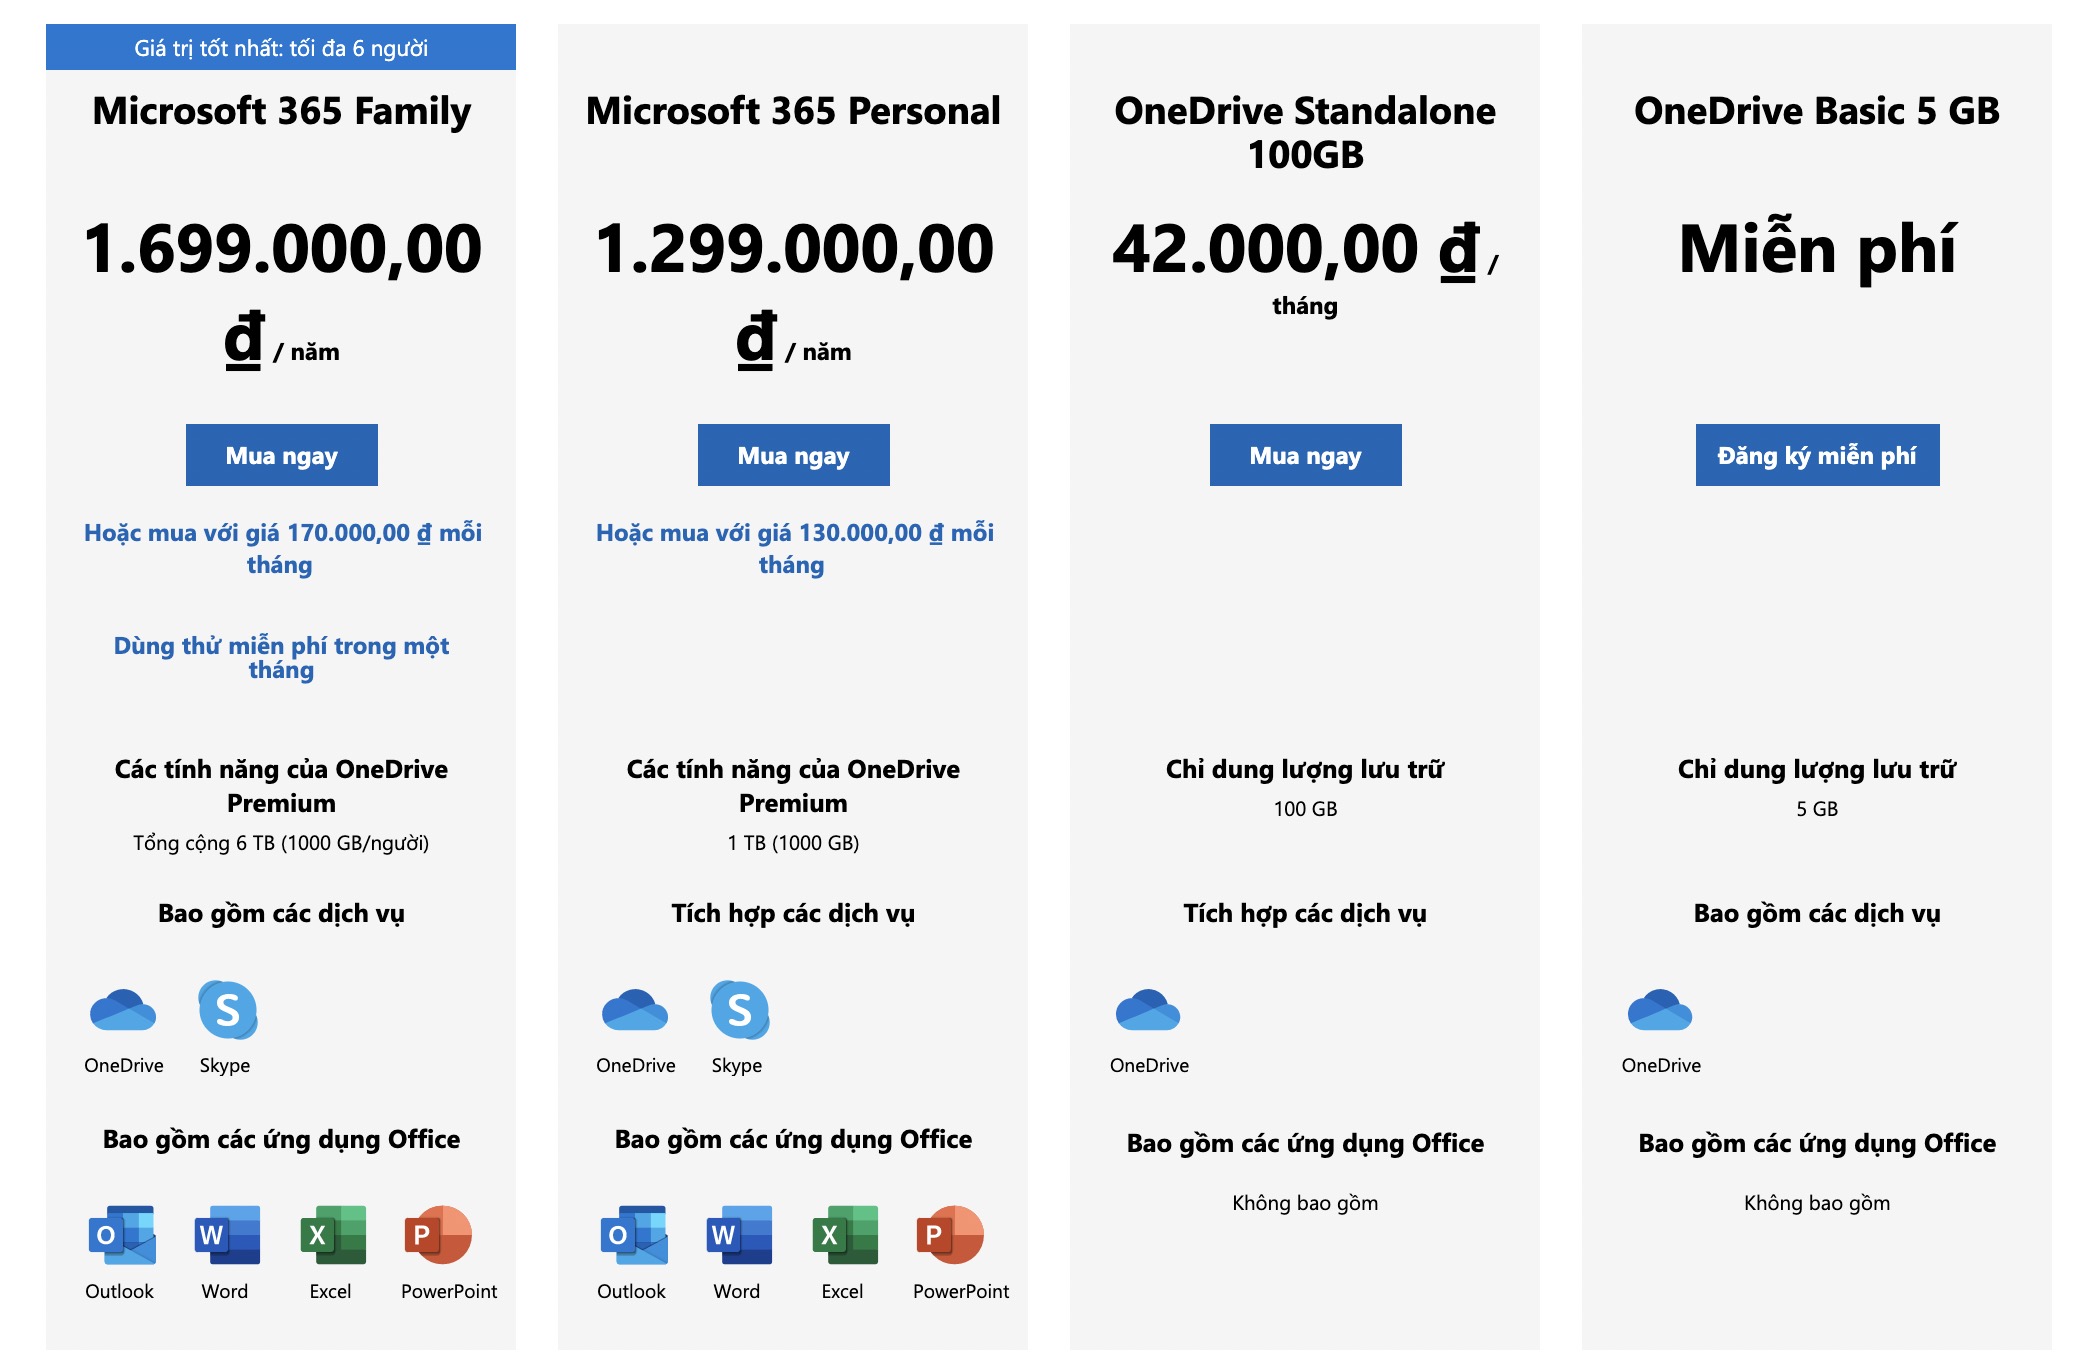Image resolution: width=2084 pixels, height=1368 pixels.
Task: Click the OneDrive Basic 5 GB heading
Action: click(1817, 111)
